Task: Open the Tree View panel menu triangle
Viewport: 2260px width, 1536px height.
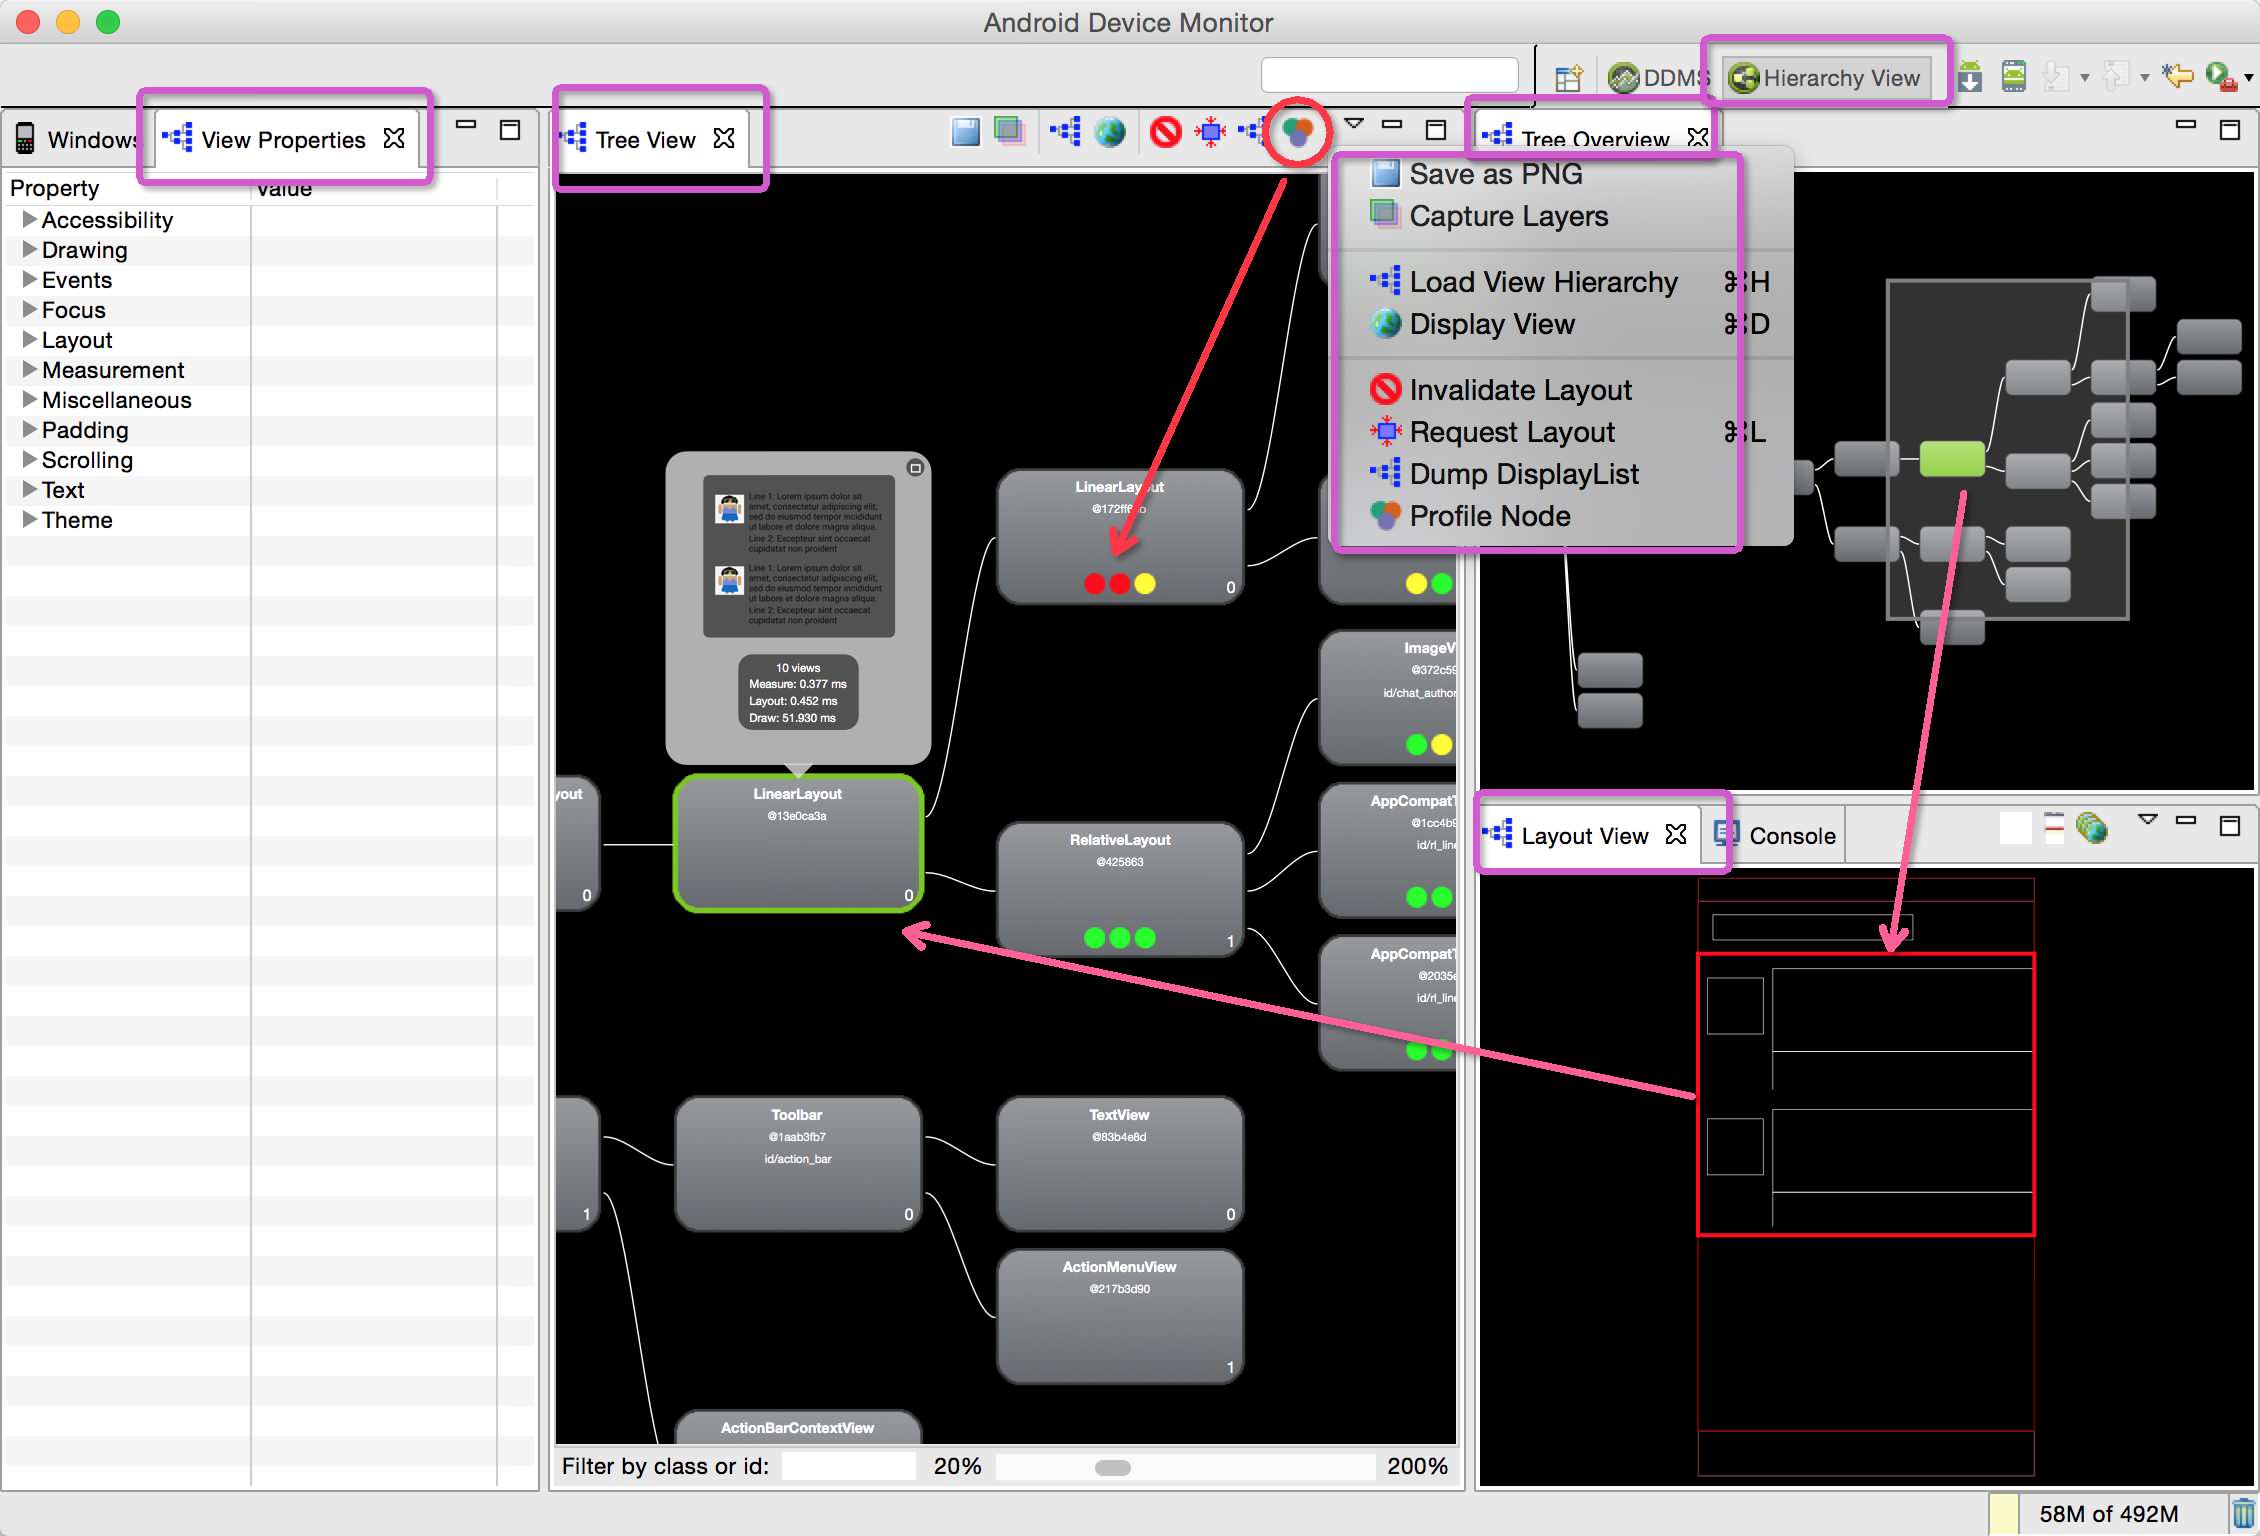Action: click(1354, 125)
